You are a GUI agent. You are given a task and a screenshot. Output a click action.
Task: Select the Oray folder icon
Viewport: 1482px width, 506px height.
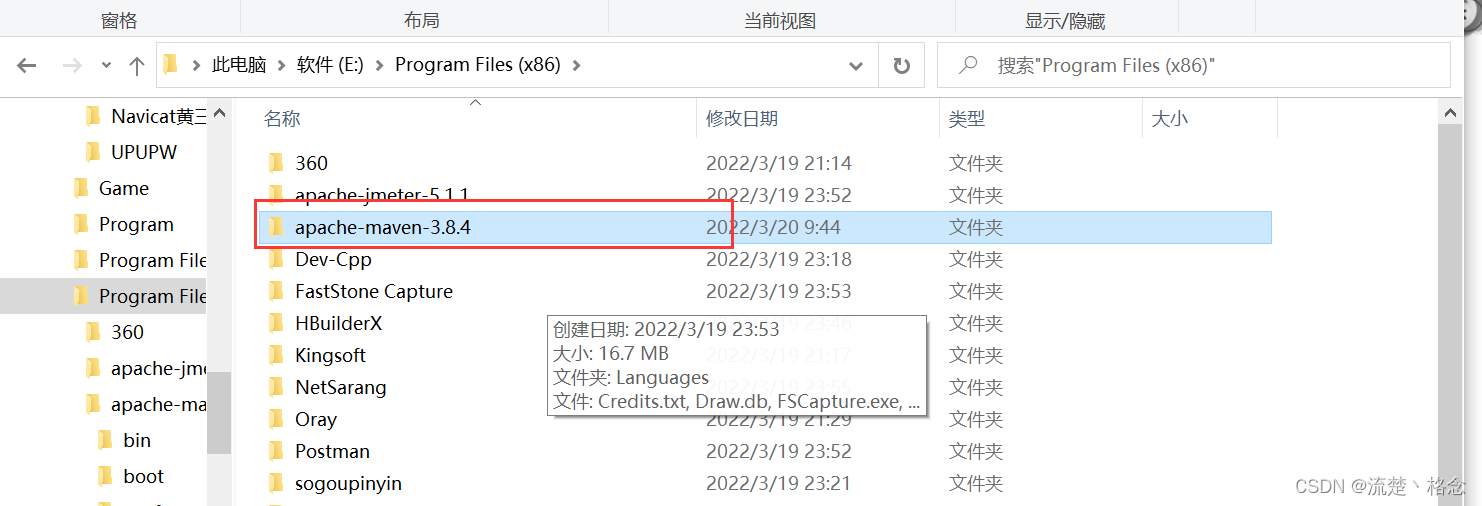(x=277, y=419)
